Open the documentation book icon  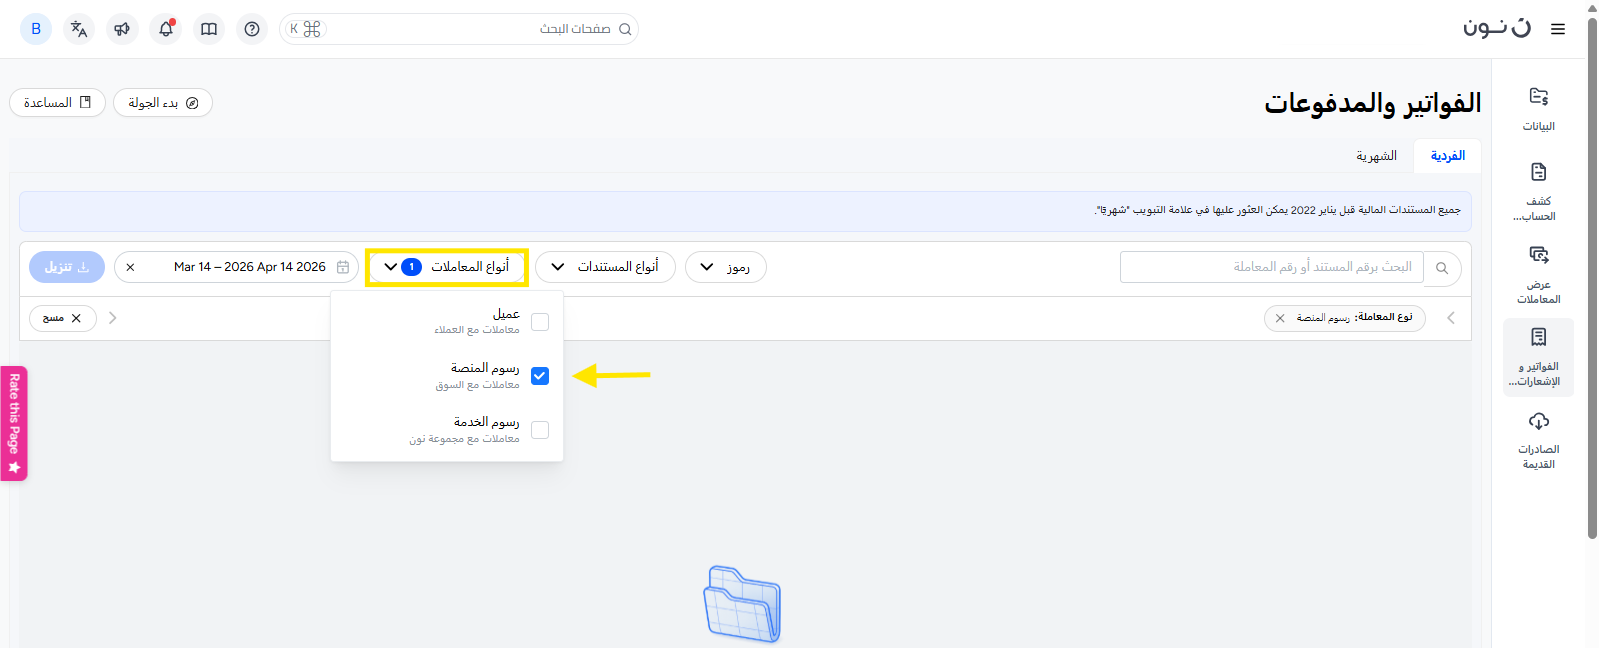209,29
